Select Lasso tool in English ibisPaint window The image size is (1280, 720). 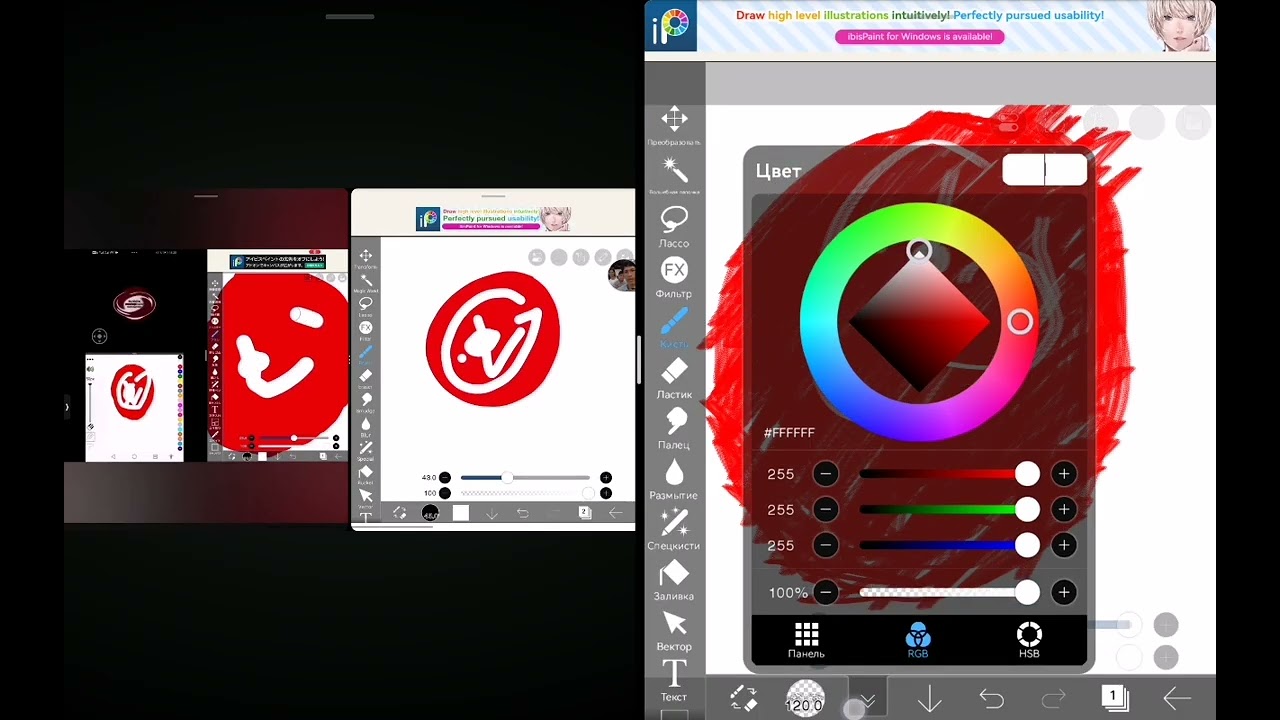point(366,306)
